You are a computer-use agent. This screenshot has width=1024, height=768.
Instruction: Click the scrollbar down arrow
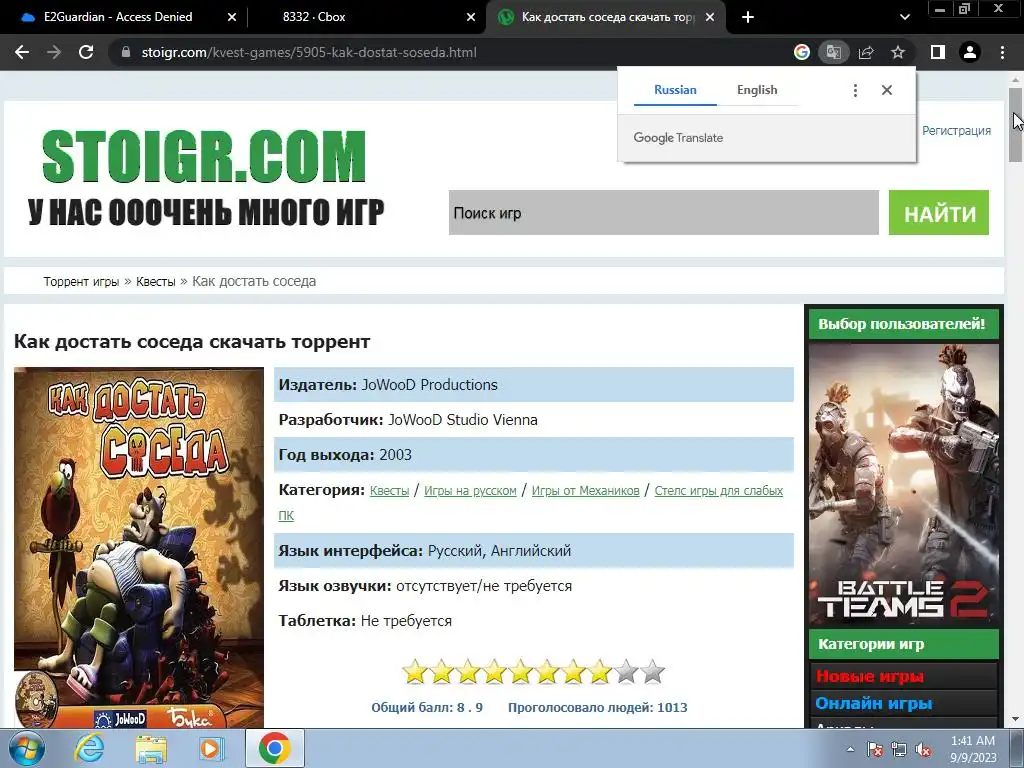tap(1016, 719)
